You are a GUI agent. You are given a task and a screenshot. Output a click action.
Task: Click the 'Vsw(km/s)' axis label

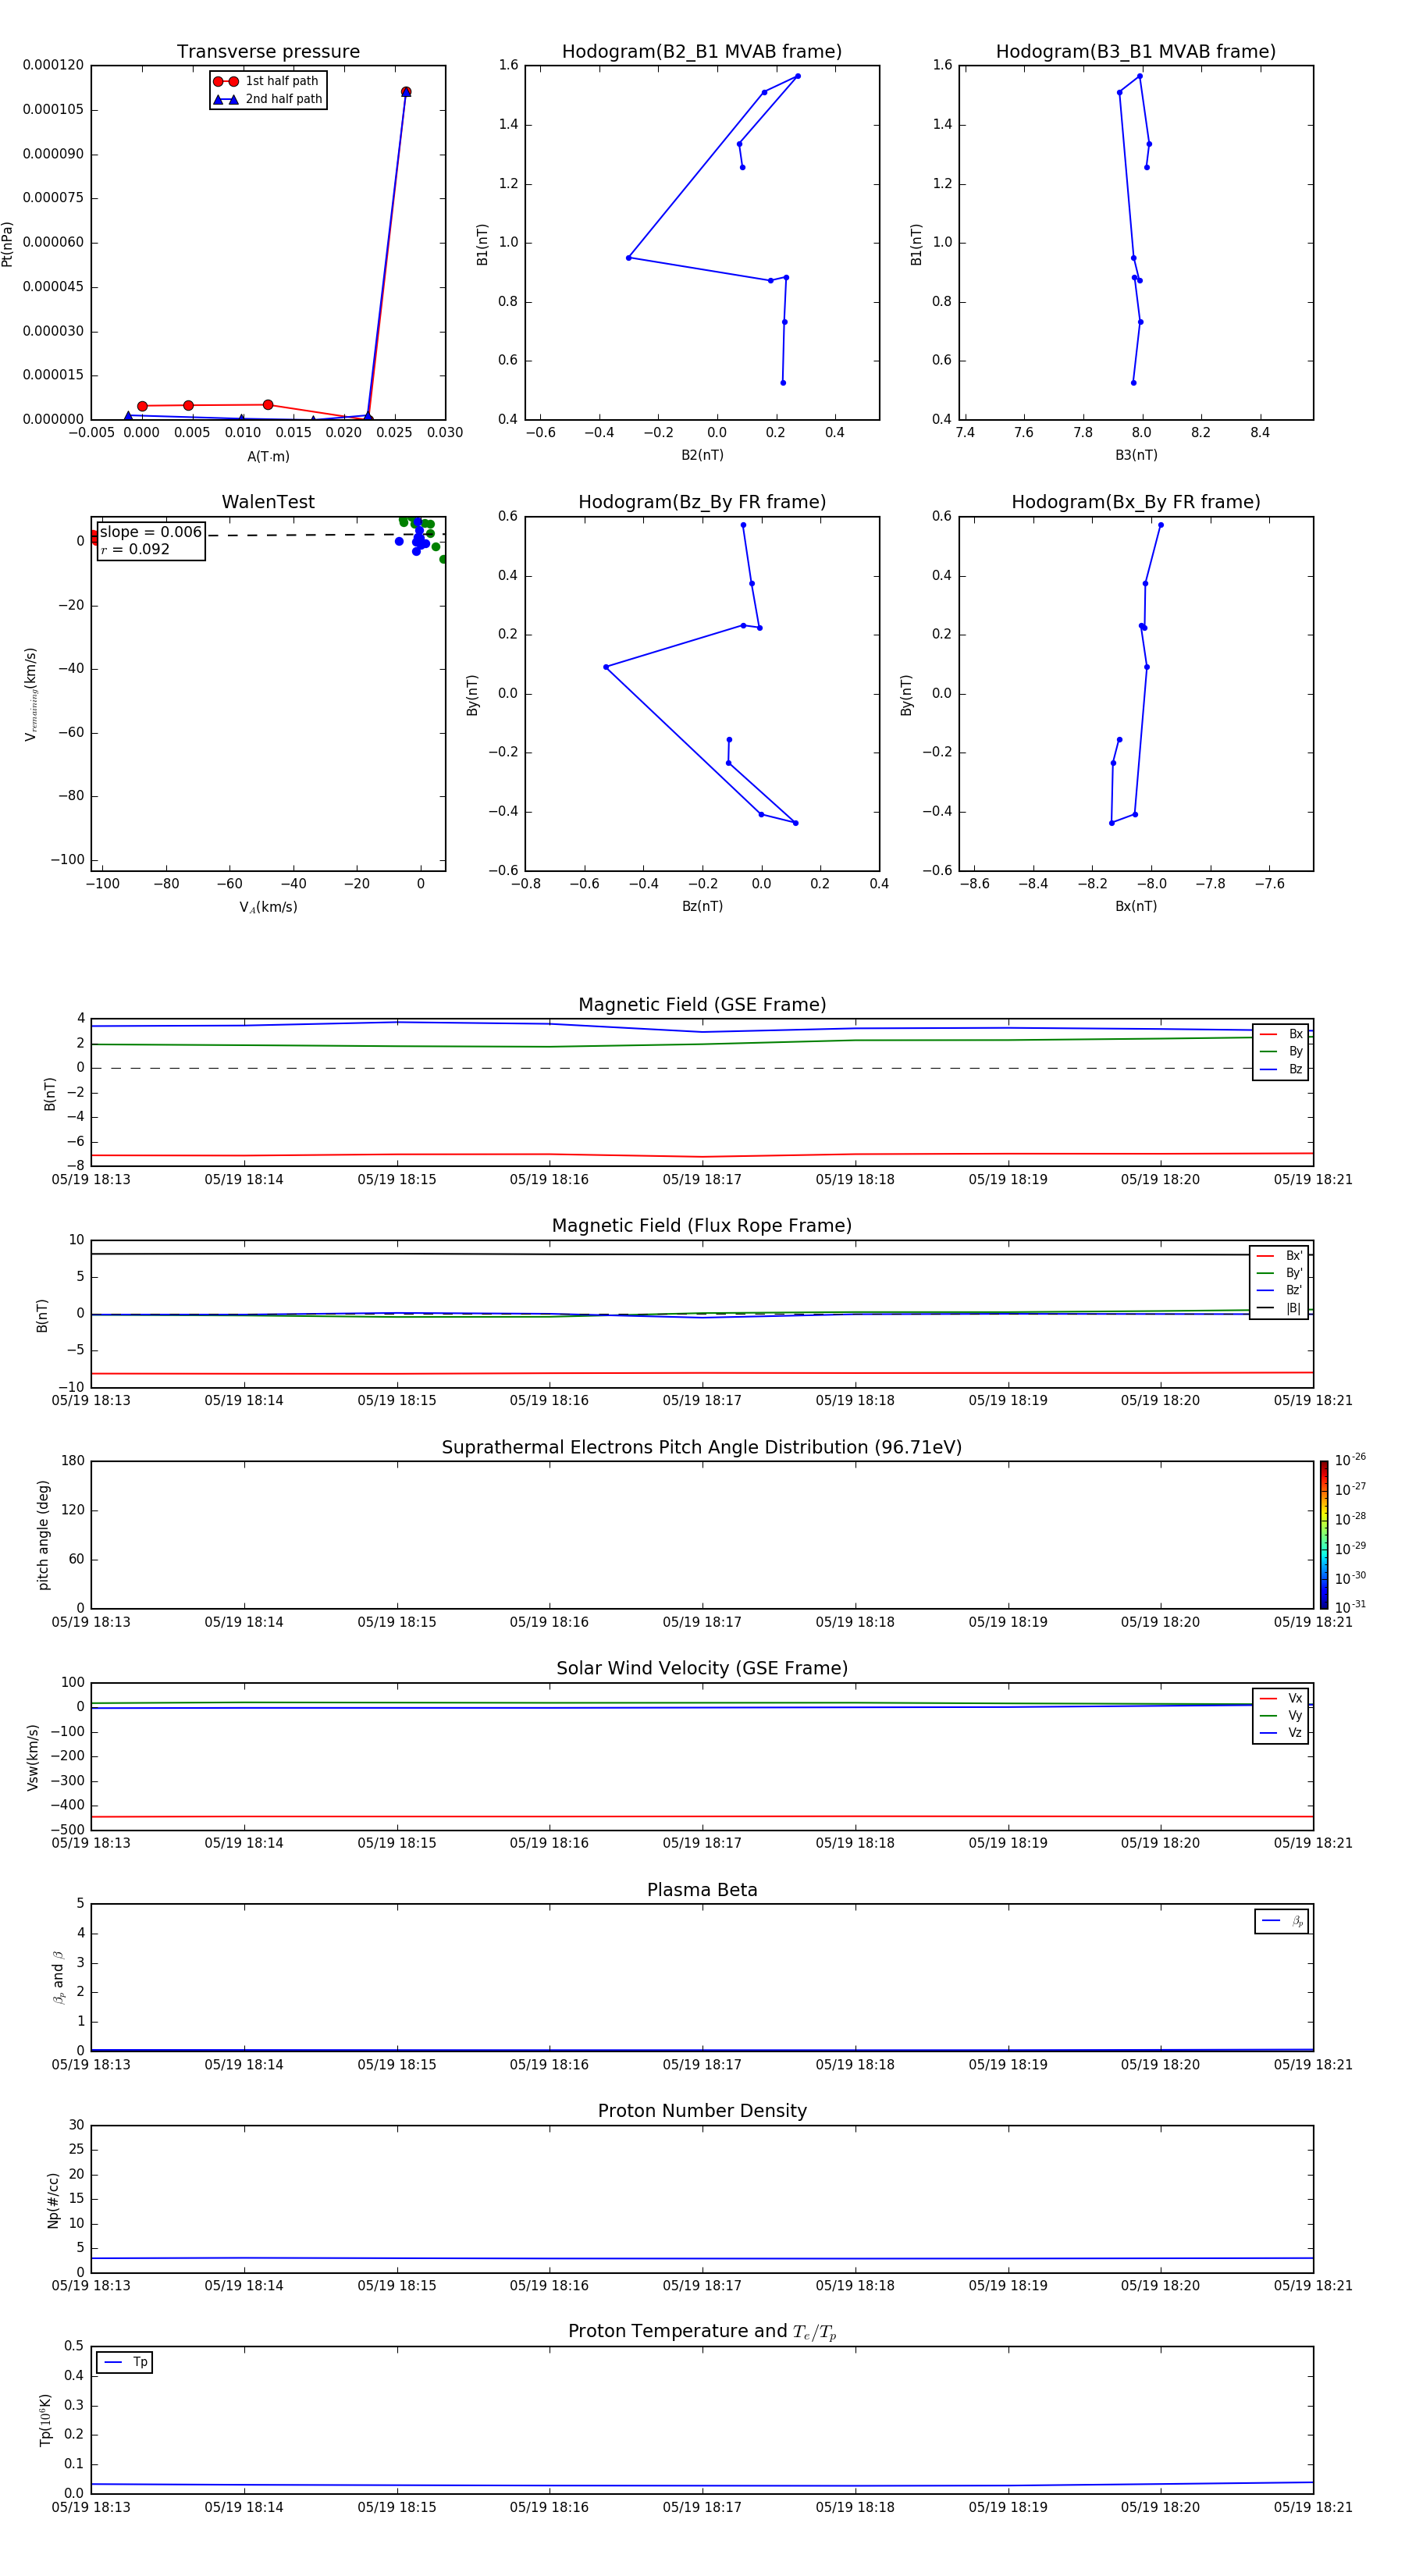pos(33,1757)
